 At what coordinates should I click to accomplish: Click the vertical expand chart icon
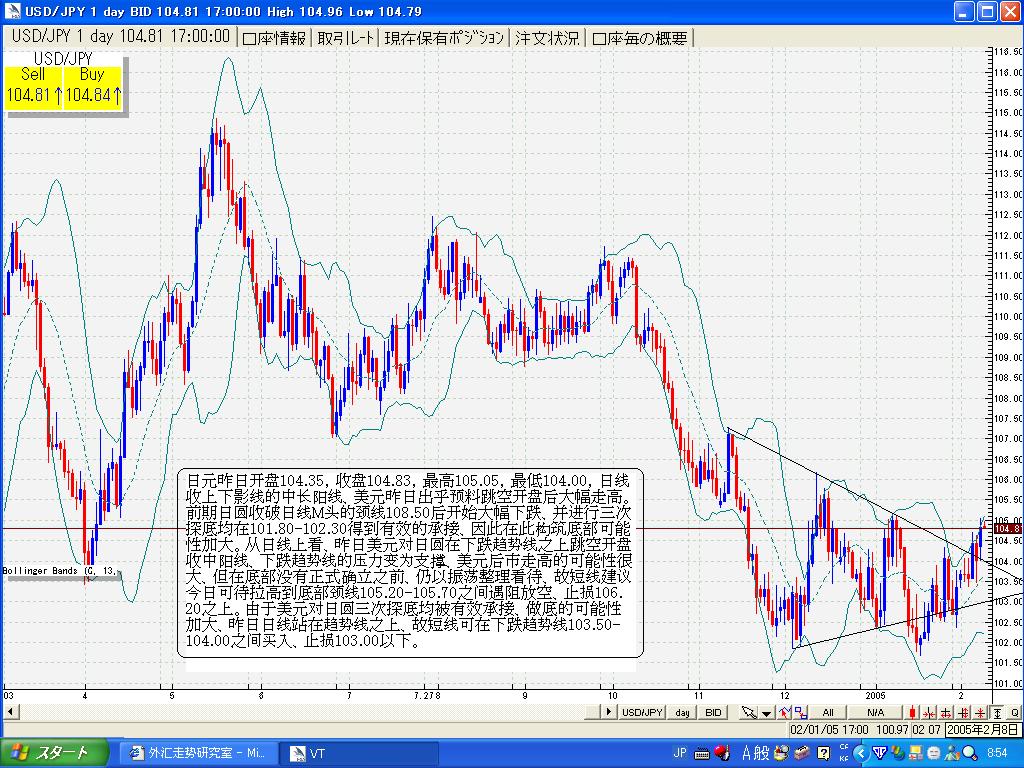[x=963, y=712]
